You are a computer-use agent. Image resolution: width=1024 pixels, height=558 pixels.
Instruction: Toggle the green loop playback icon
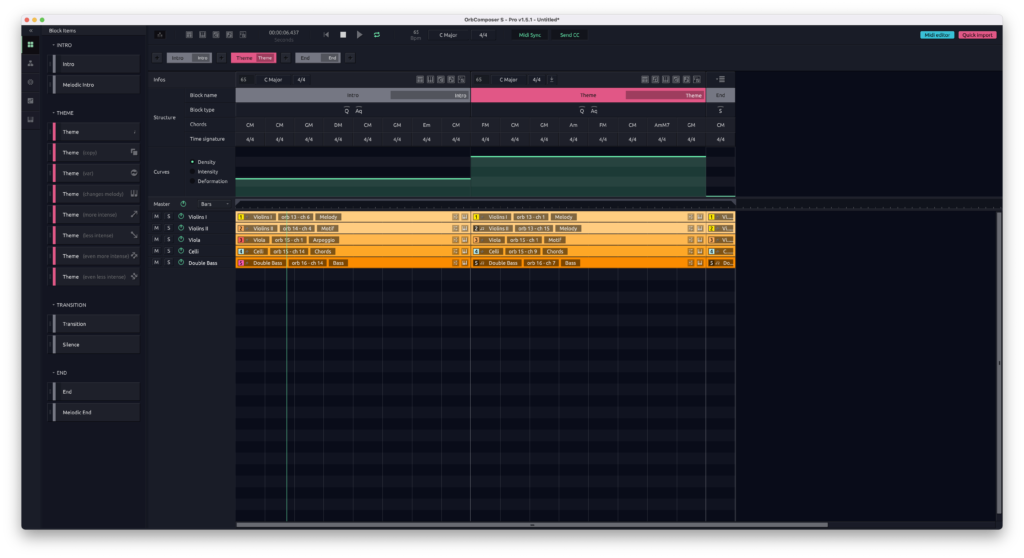pos(377,35)
